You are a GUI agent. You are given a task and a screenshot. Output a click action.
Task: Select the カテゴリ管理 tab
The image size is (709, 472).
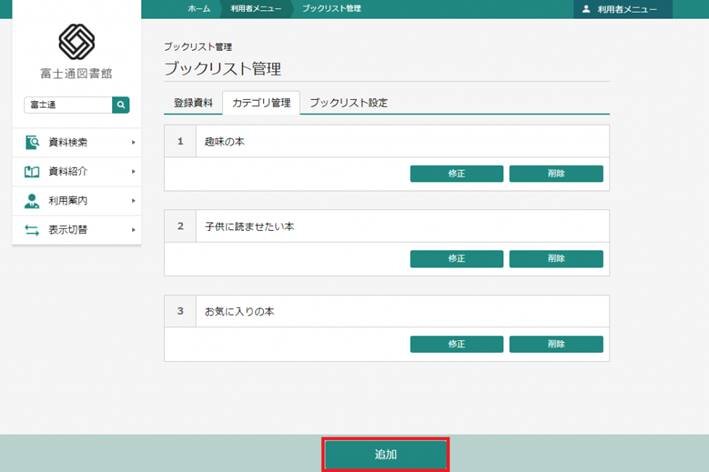coord(260,103)
